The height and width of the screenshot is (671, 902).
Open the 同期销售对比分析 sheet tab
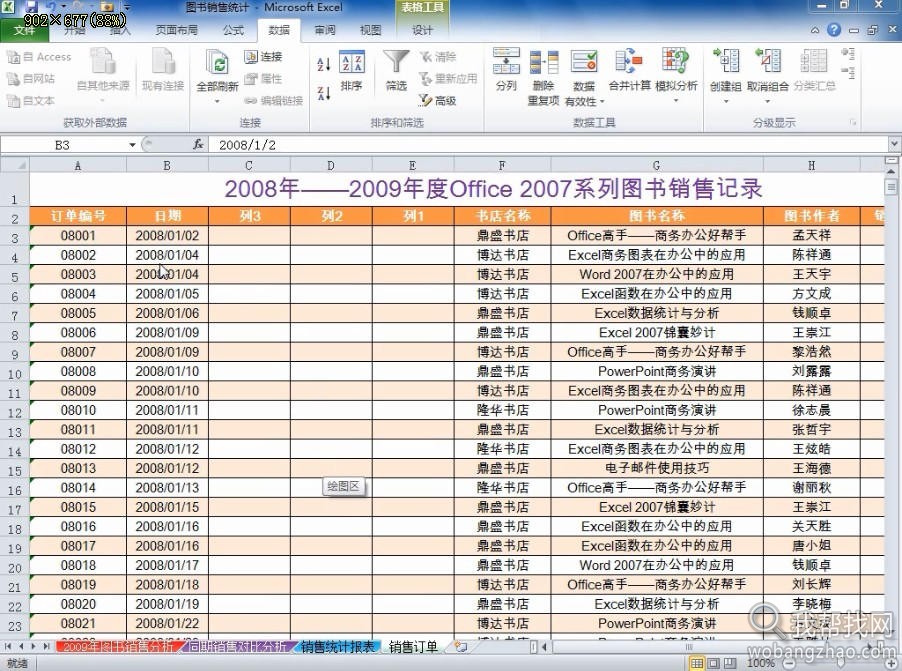click(x=238, y=647)
